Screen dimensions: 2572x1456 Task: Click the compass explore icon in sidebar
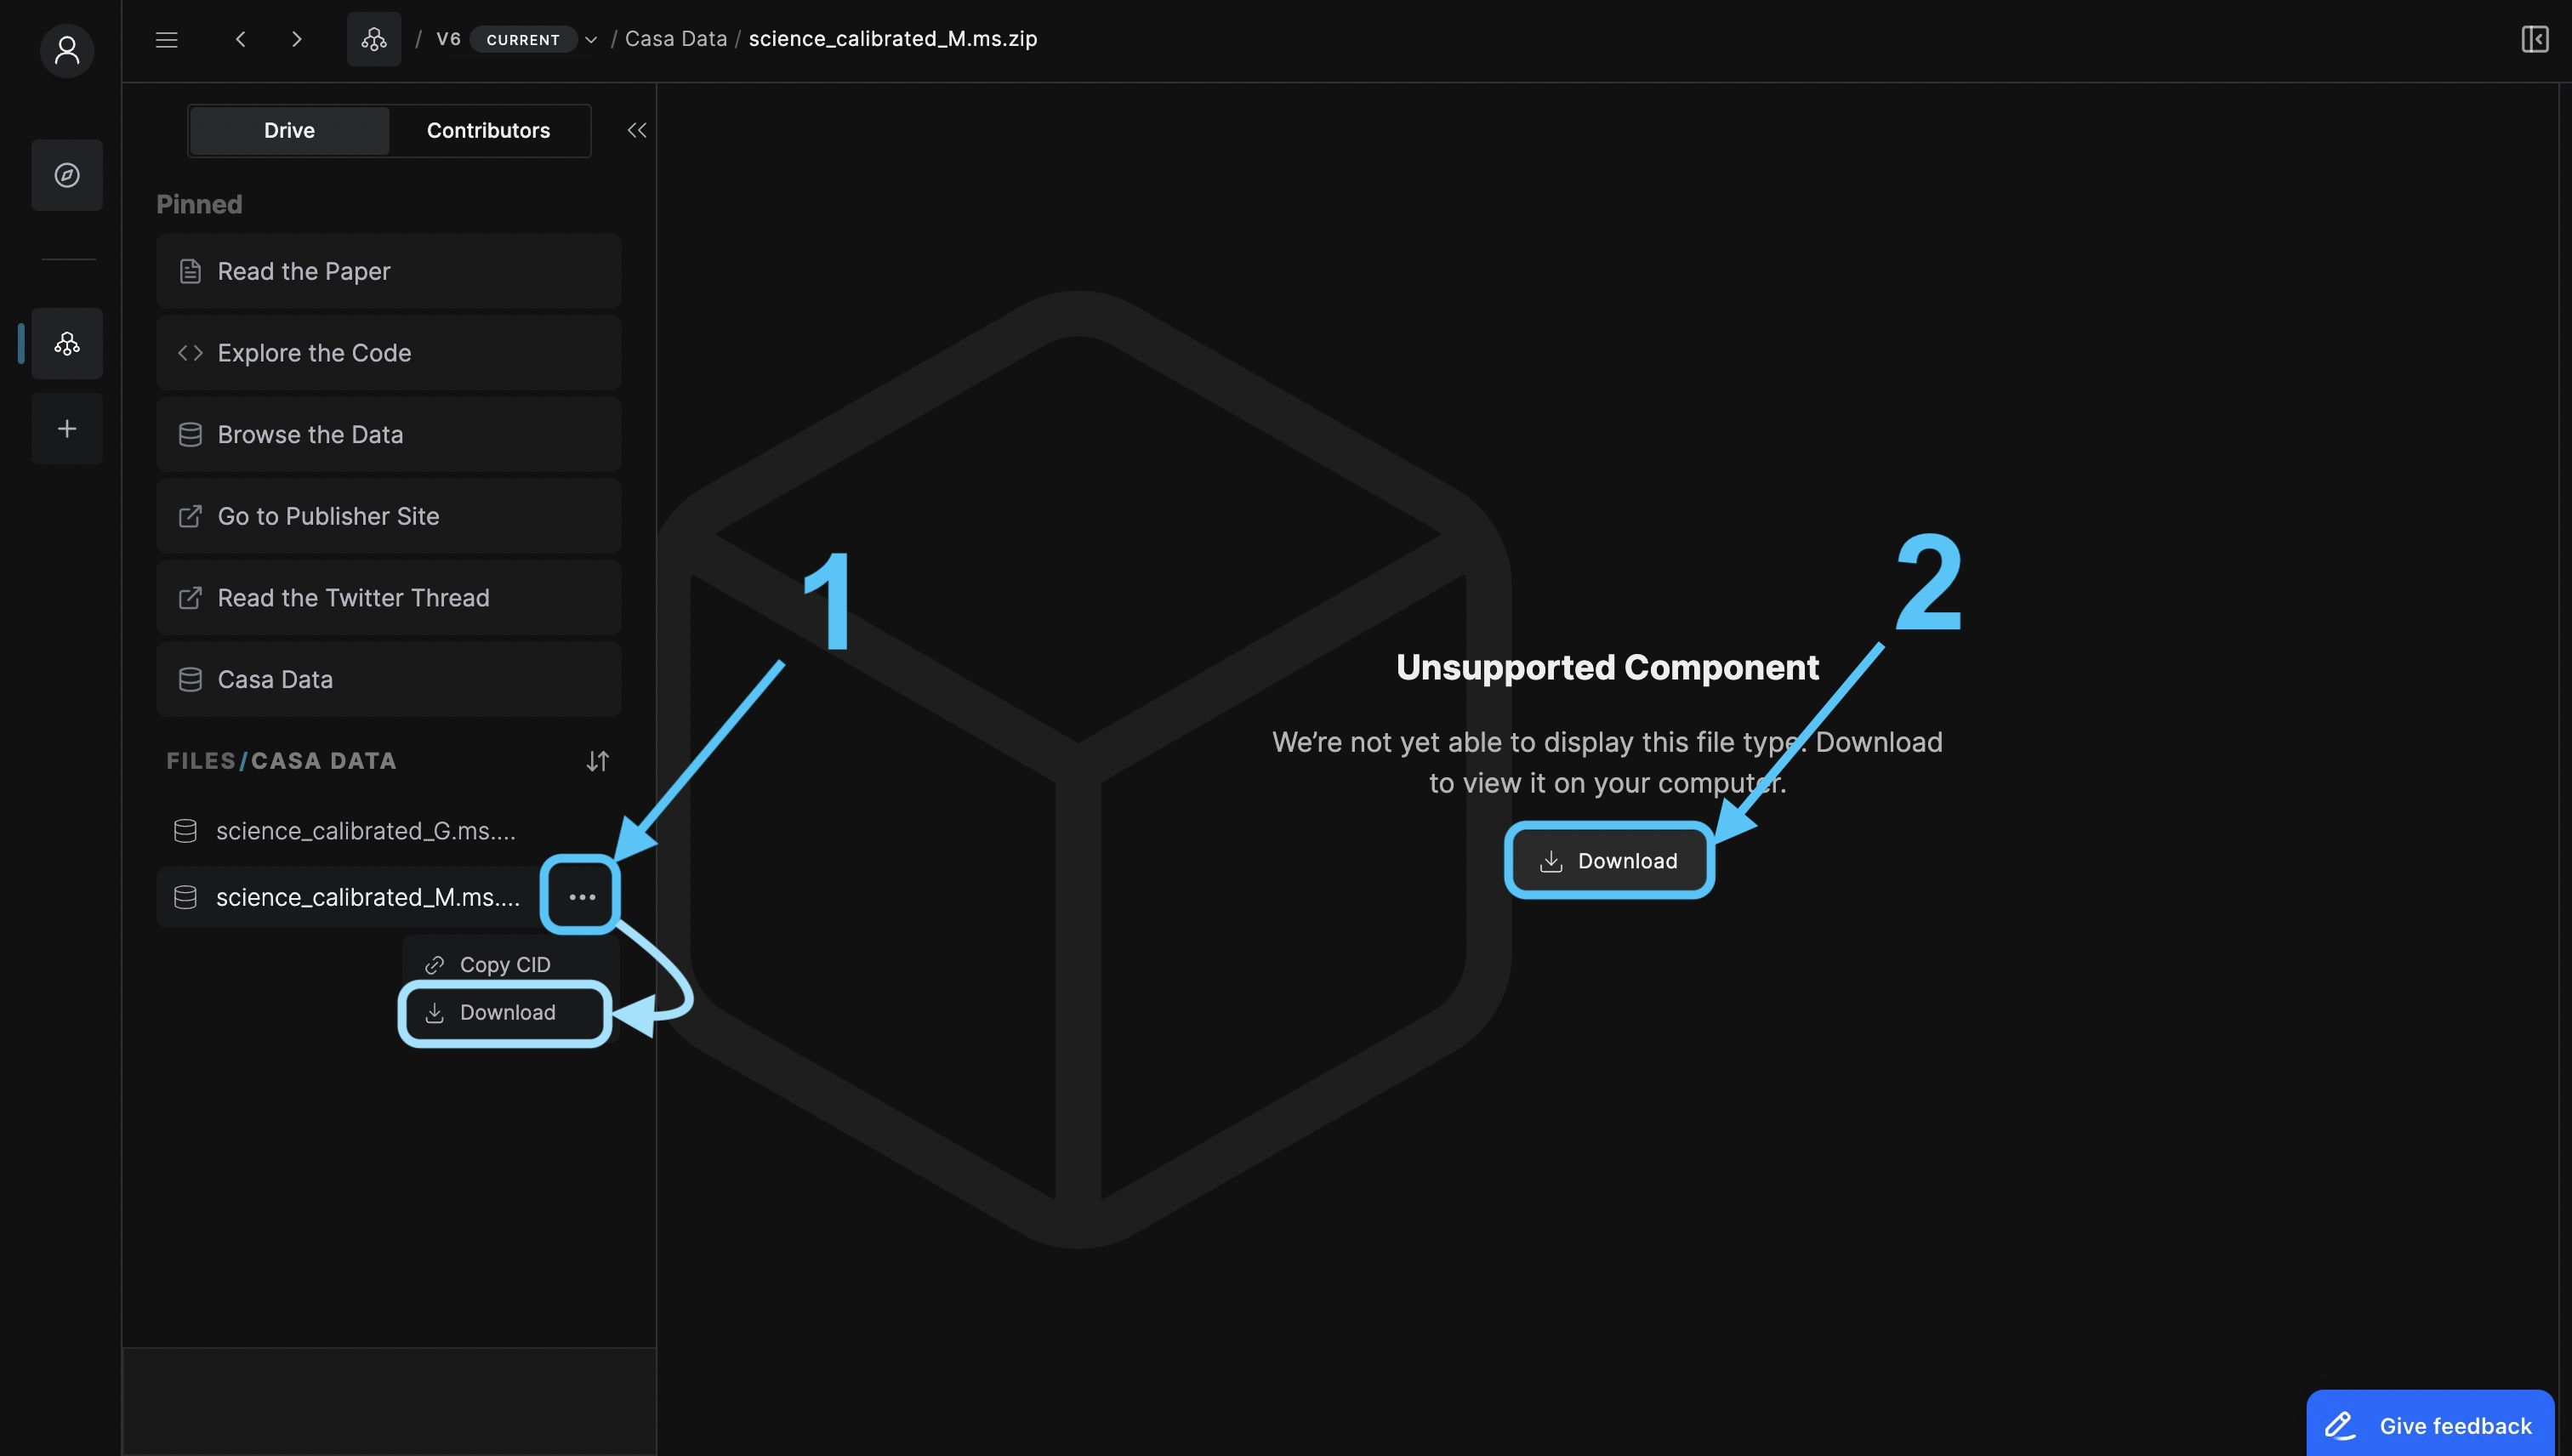pos(67,175)
